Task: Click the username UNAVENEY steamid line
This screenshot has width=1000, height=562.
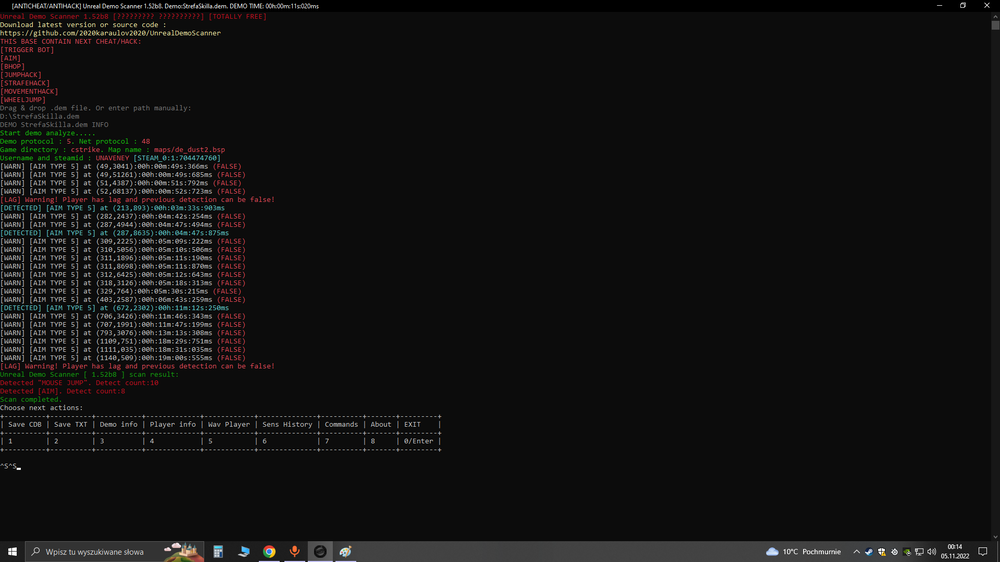Action: tap(110, 158)
